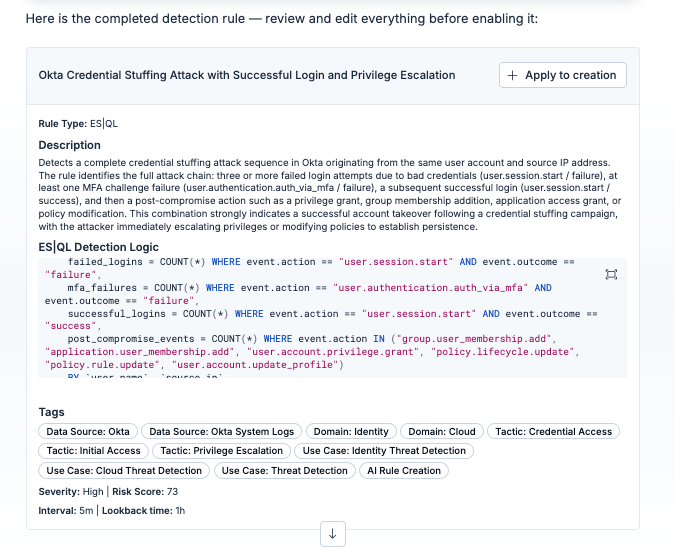This screenshot has height=549, width=675.
Task: Click the intro line Here is the completed detection rule
Action: pos(282,19)
